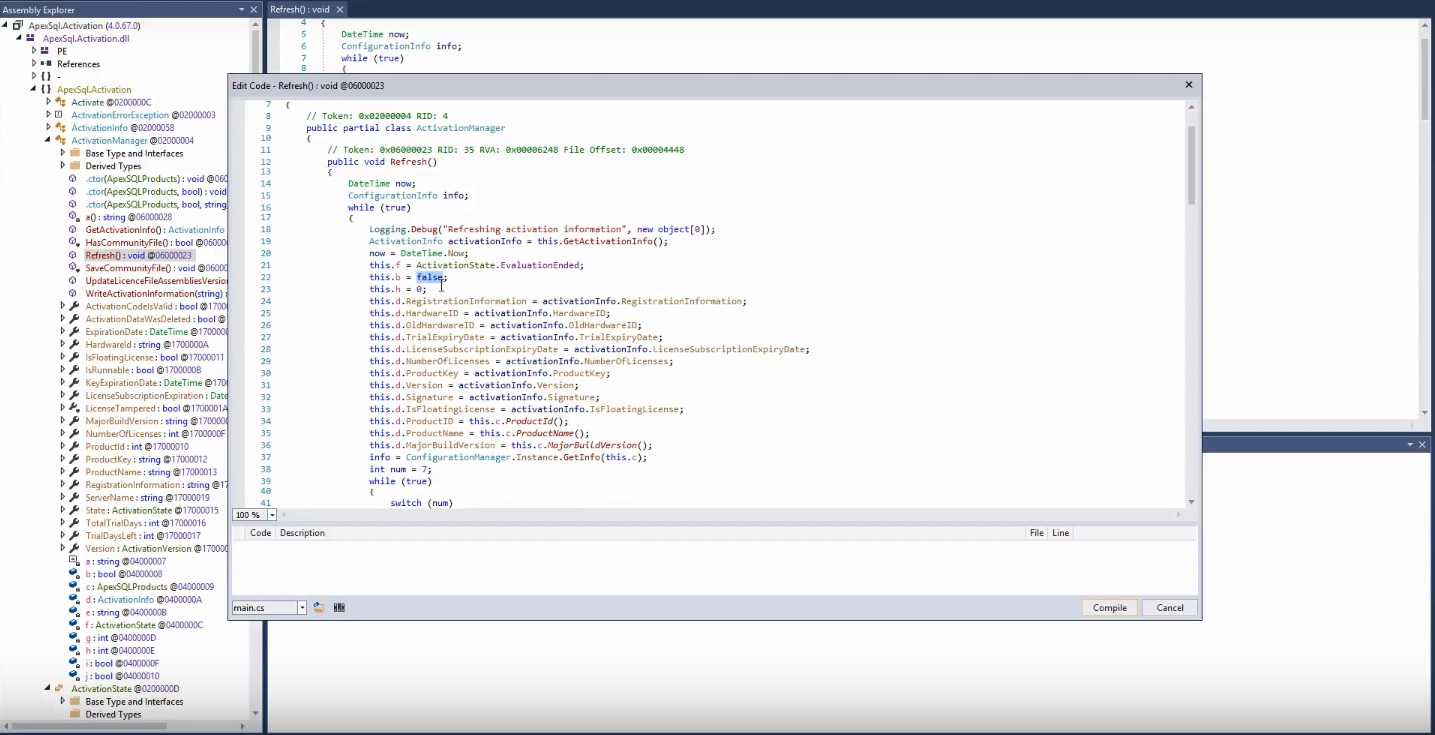Expand the NumberOfLicenses property node
Image resolution: width=1435 pixels, height=735 pixels.
tap(62, 434)
